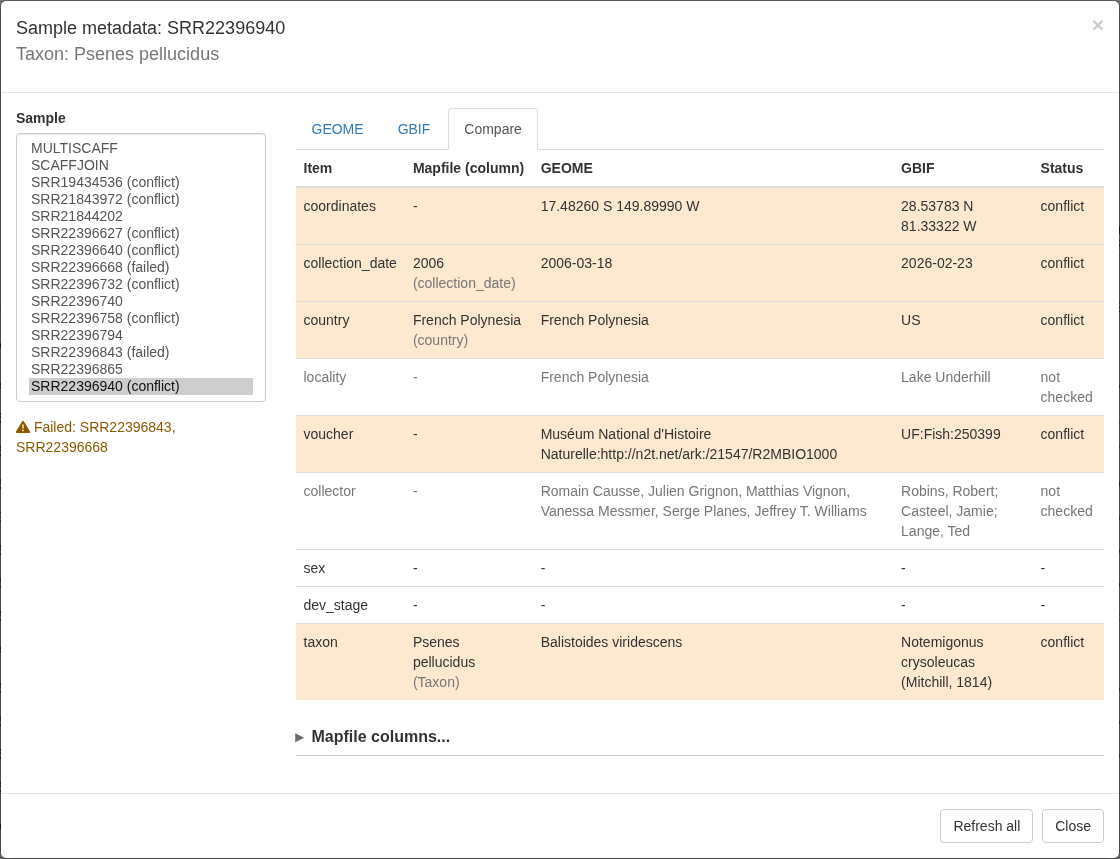Click the Close button
This screenshot has height=859, width=1120.
click(1073, 826)
